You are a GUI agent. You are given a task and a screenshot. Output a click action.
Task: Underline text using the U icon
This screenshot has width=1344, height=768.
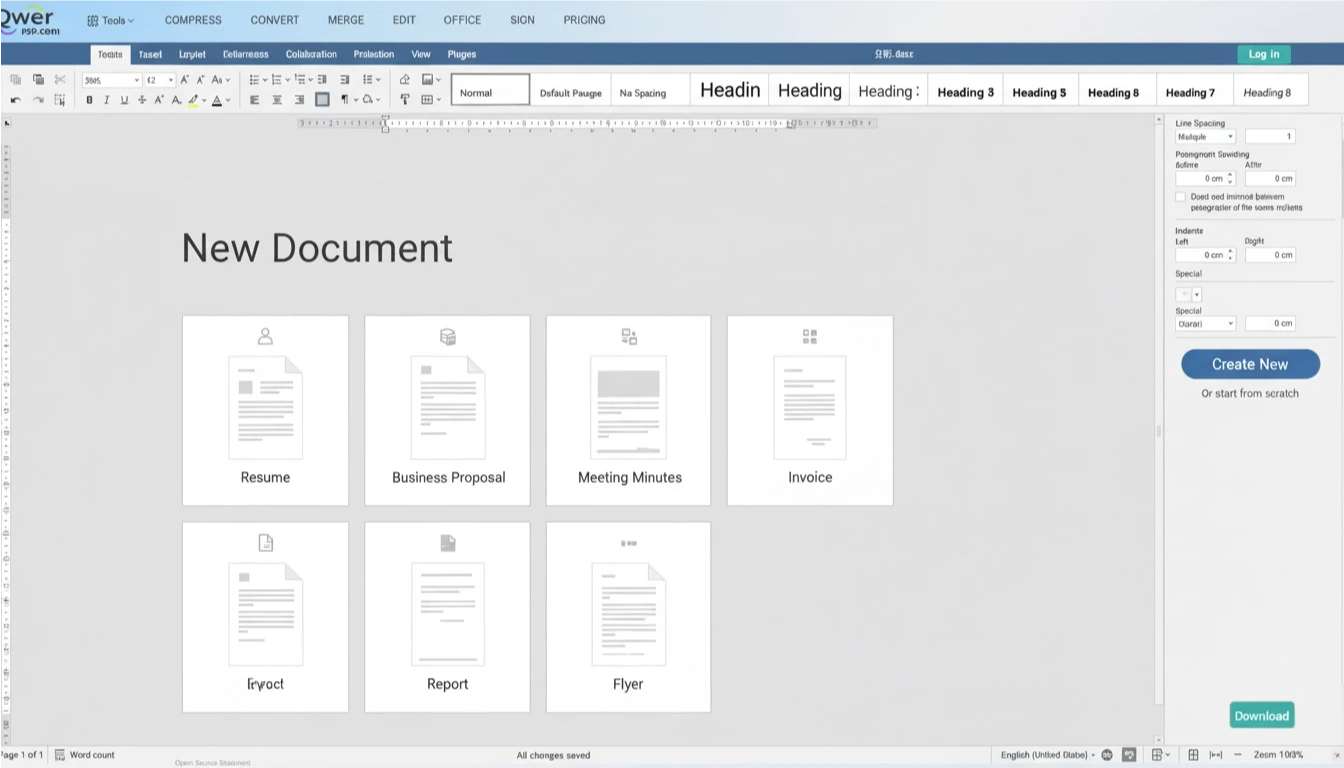click(x=124, y=100)
